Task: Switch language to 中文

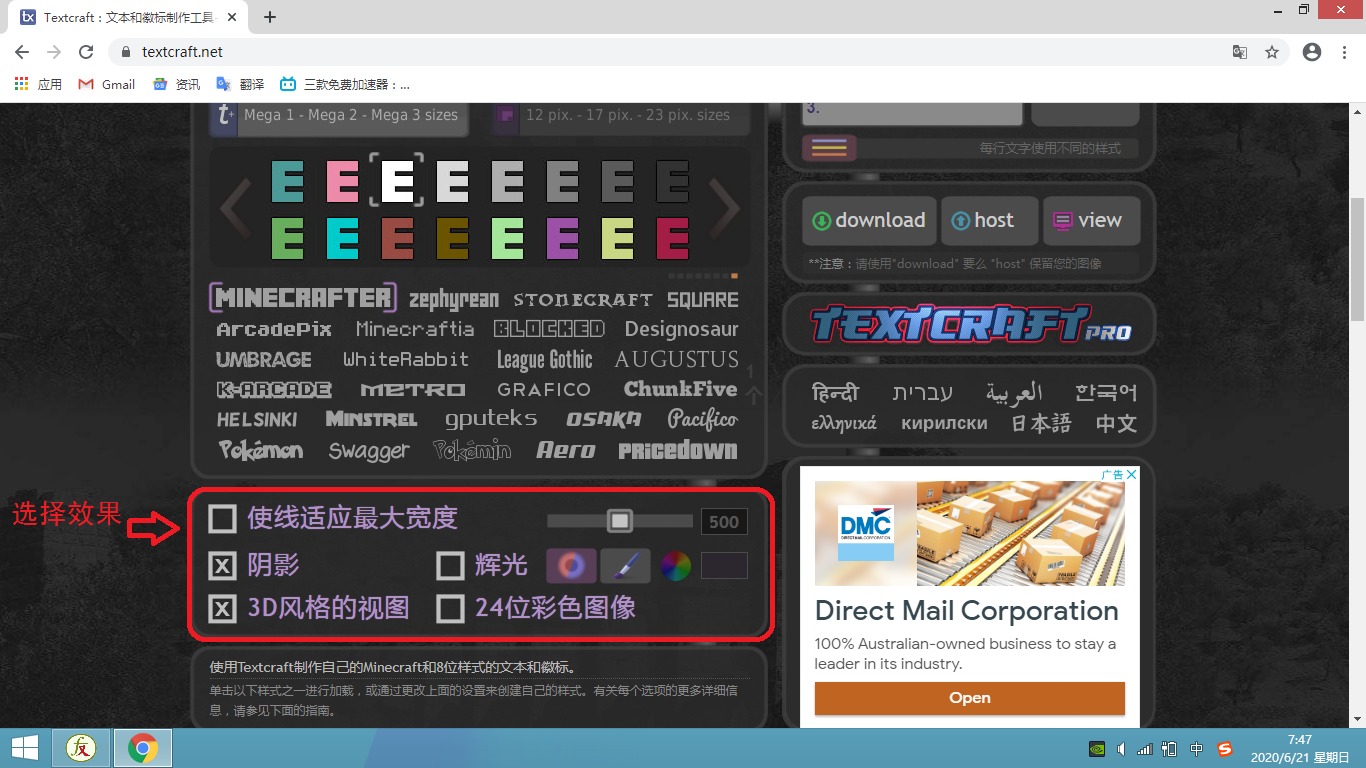Action: [1116, 423]
